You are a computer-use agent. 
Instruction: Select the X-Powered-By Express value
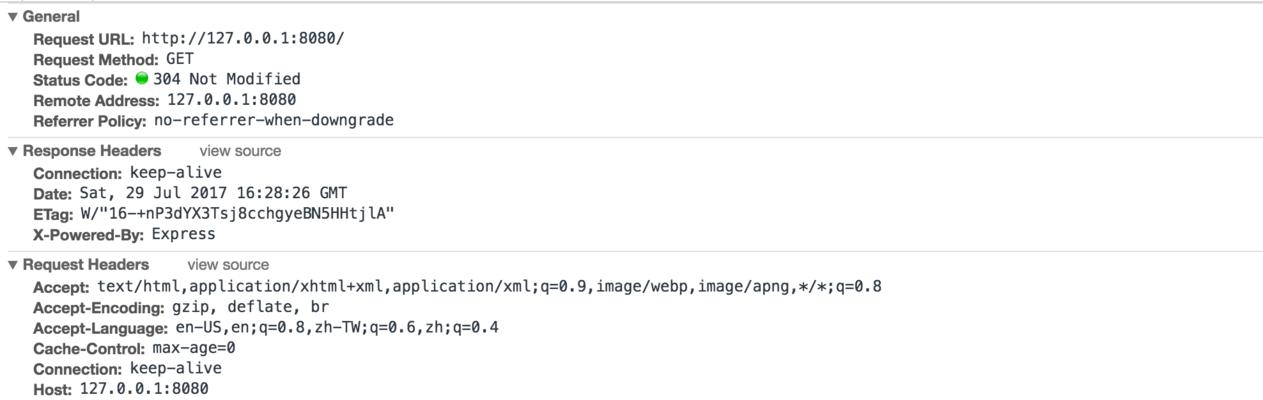[x=183, y=234]
